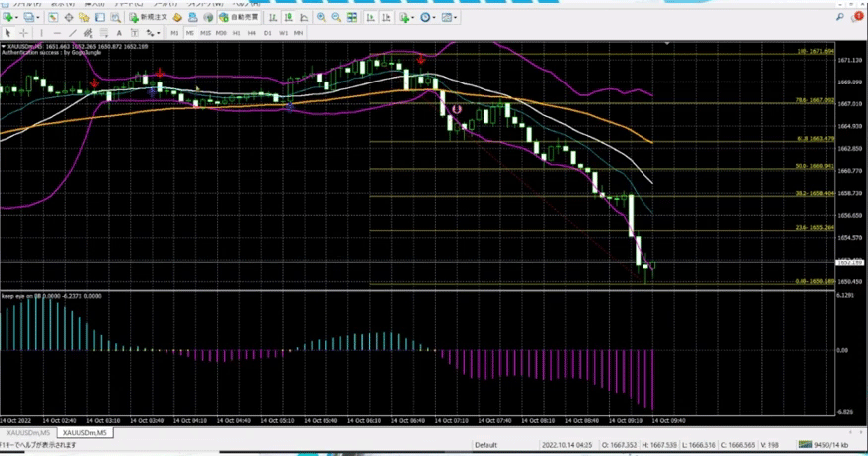Viewport: 868px width, 456px height.
Task: Click the 9450/14 kb connection status
Action: click(x=824, y=445)
